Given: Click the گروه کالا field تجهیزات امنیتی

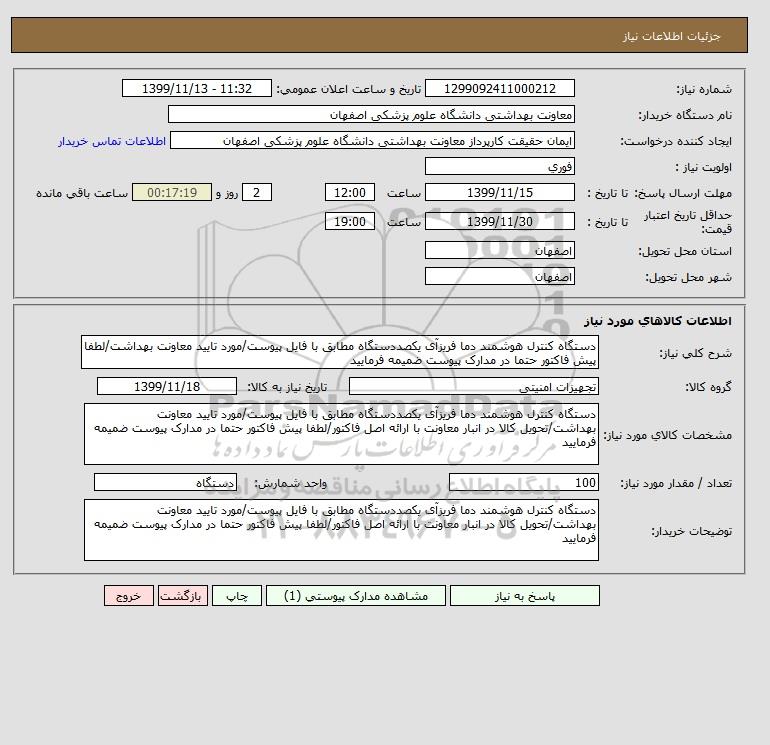Looking at the screenshot, I should tap(473, 386).
